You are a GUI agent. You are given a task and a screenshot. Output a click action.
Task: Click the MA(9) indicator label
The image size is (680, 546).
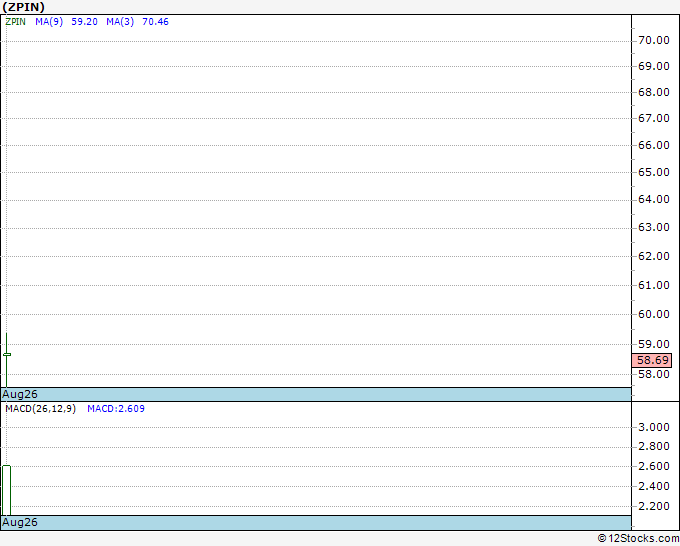click(49, 22)
